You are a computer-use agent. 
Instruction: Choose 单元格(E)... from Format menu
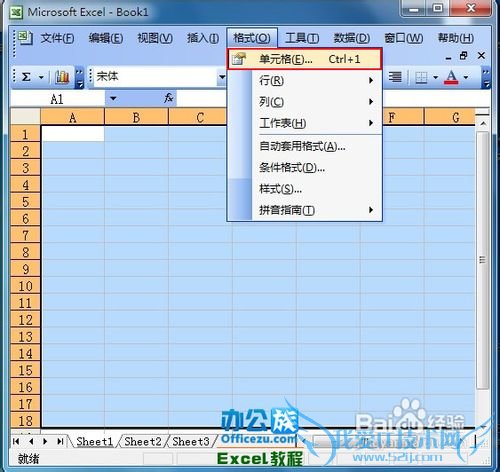click(304, 59)
